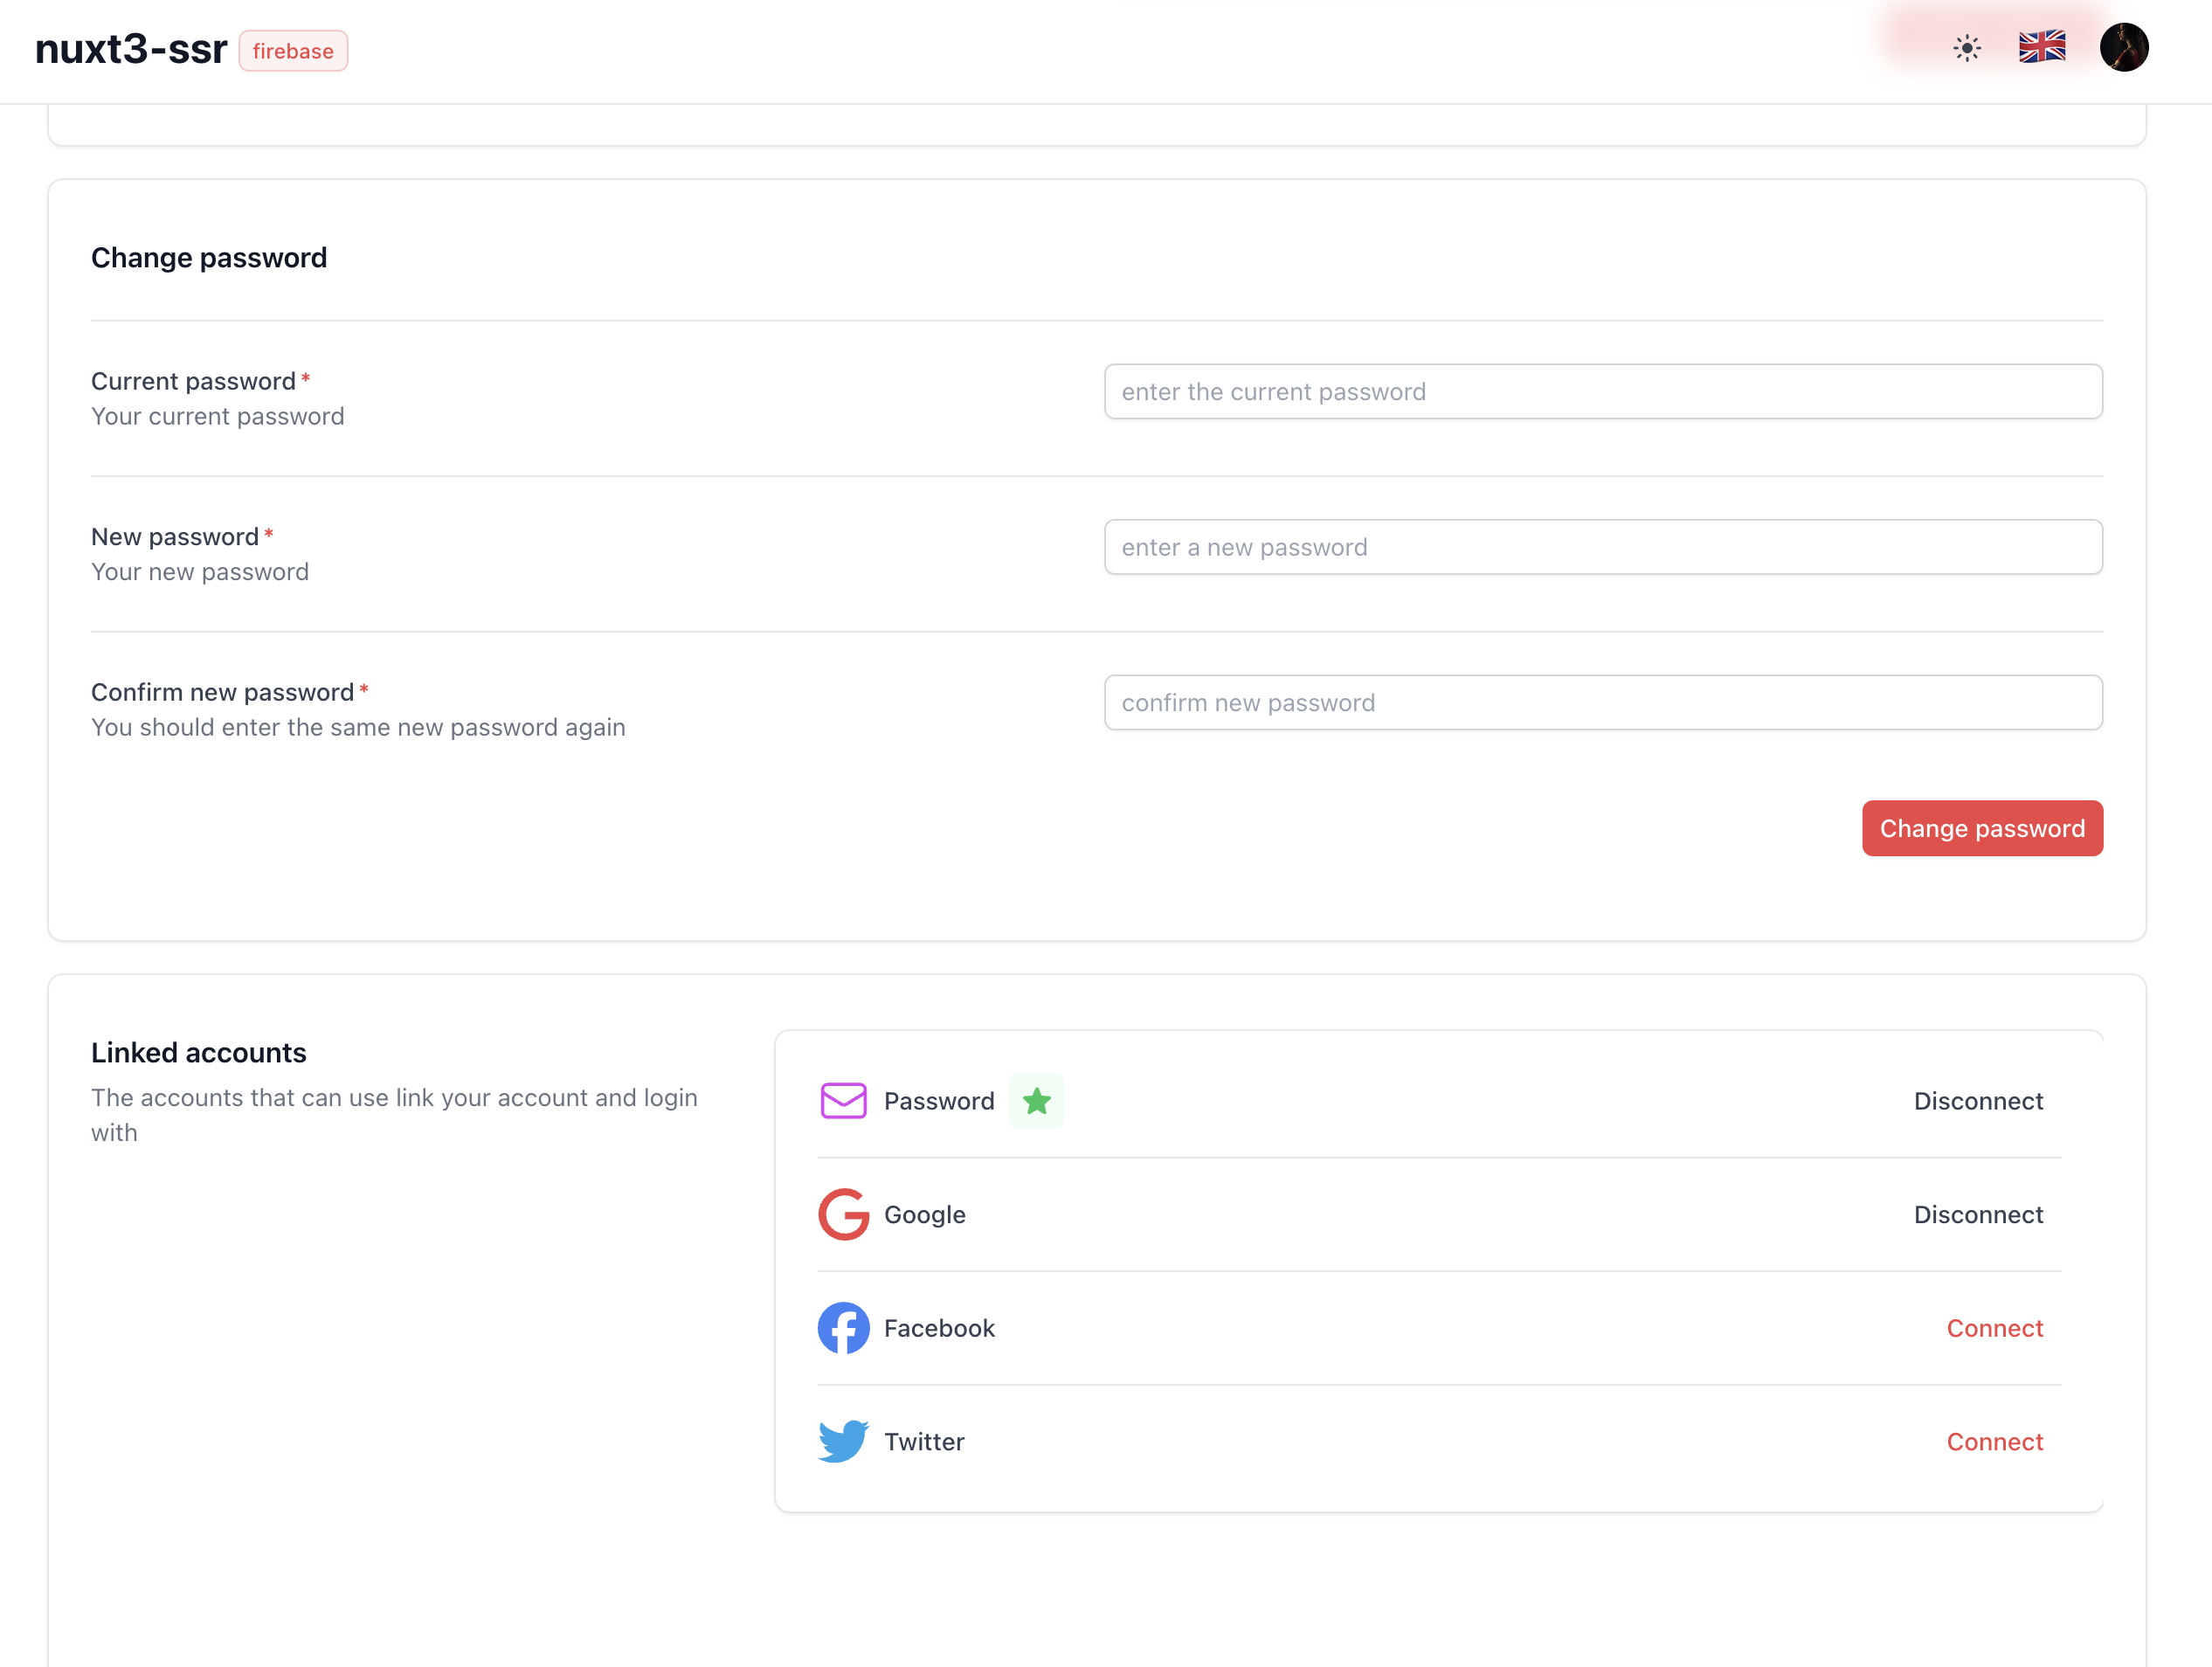
Task: Click the Twitter provider icon
Action: 840,1441
